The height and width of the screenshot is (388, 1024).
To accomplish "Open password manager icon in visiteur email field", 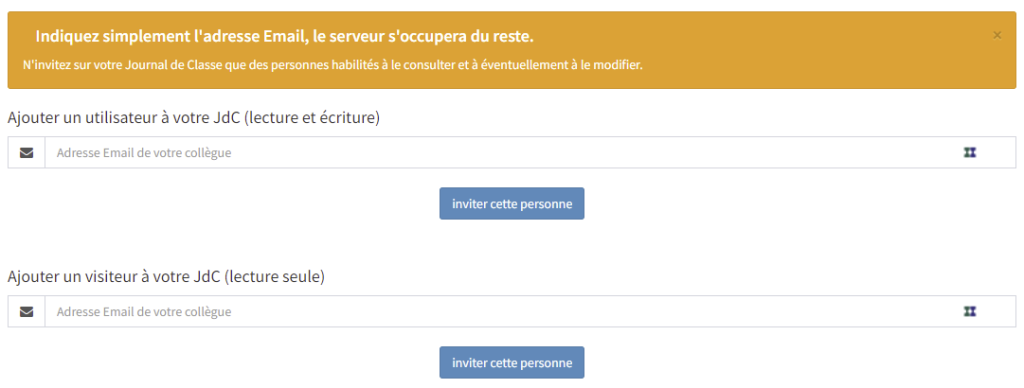I will 970,311.
